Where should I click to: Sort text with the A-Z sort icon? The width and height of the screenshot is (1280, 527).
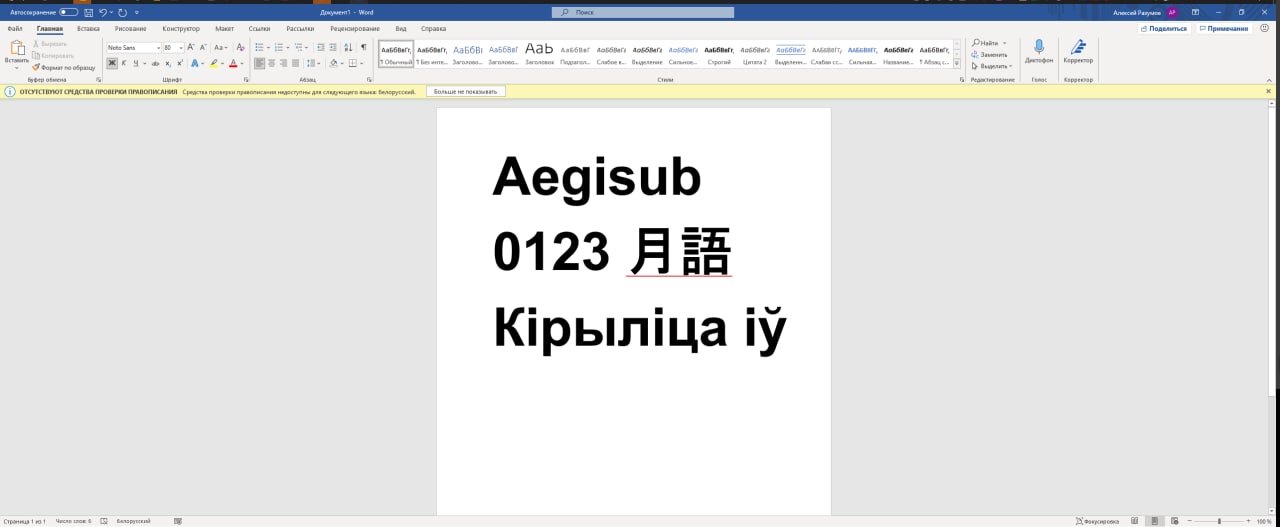348,47
